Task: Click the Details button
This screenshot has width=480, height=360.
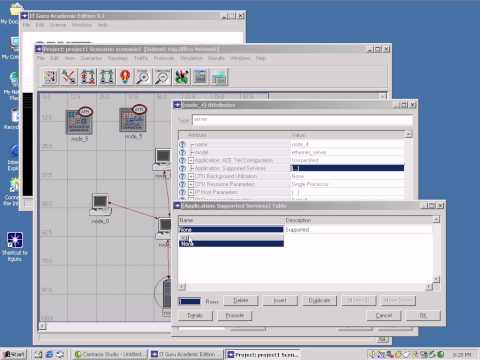Action: click(x=195, y=315)
